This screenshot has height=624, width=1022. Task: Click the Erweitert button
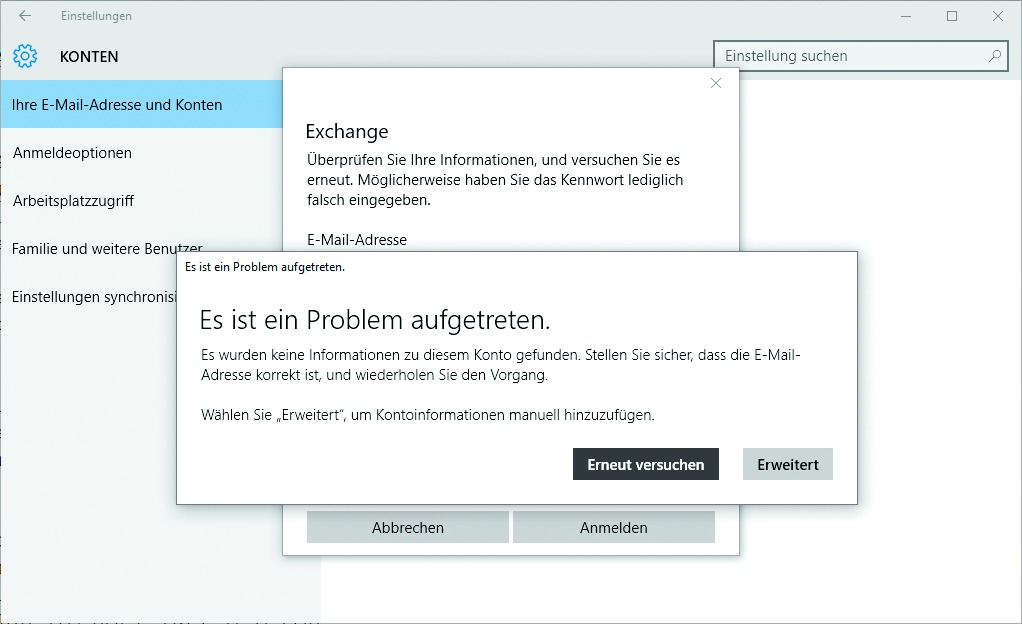[788, 464]
